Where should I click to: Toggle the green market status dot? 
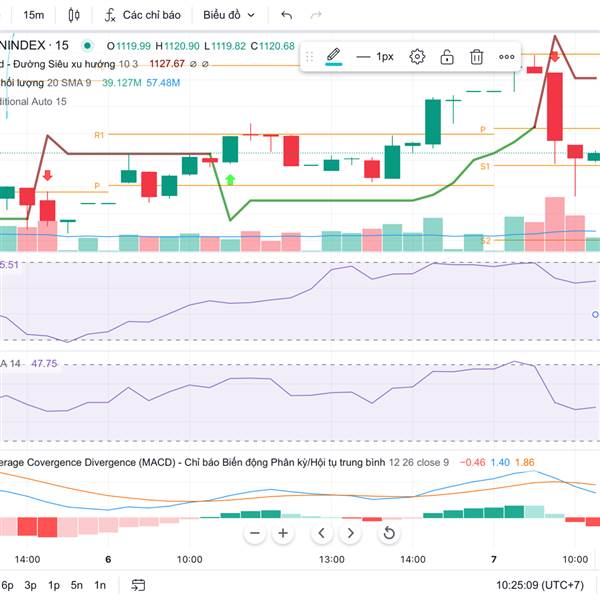click(x=87, y=46)
